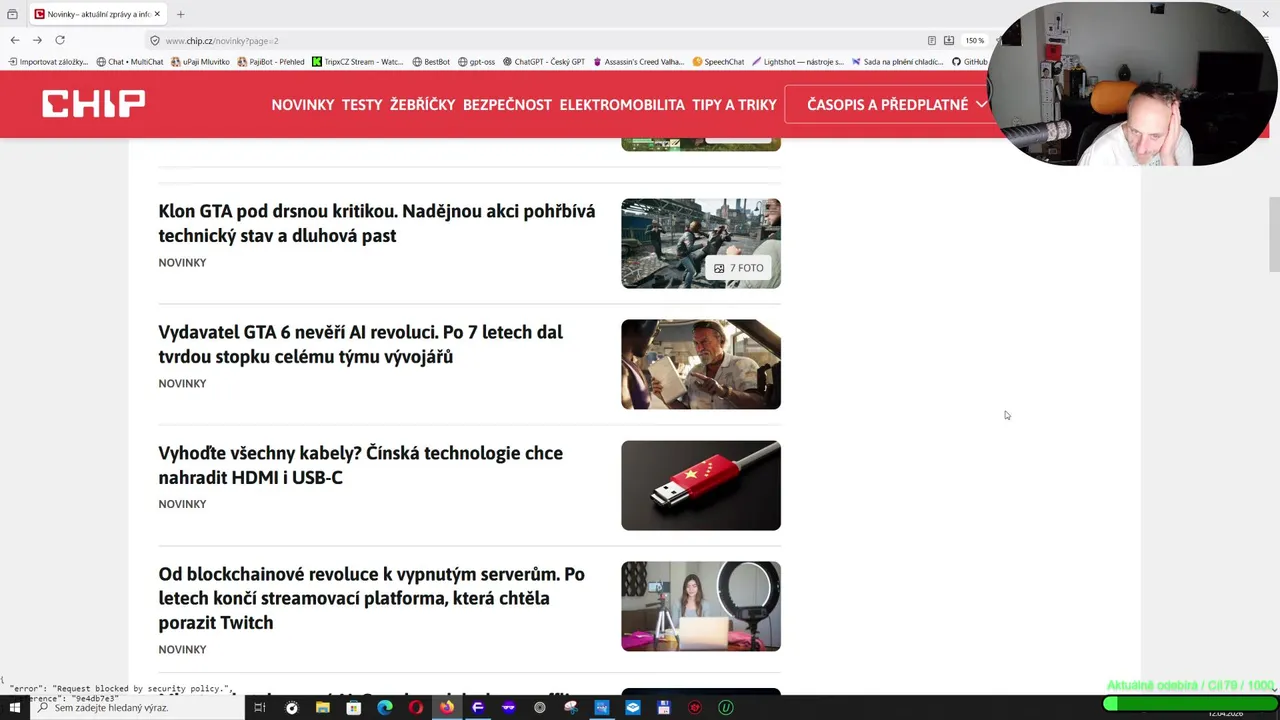Open ŽEBŘÍČKY menu item
This screenshot has width=1280, height=720.
click(x=422, y=104)
